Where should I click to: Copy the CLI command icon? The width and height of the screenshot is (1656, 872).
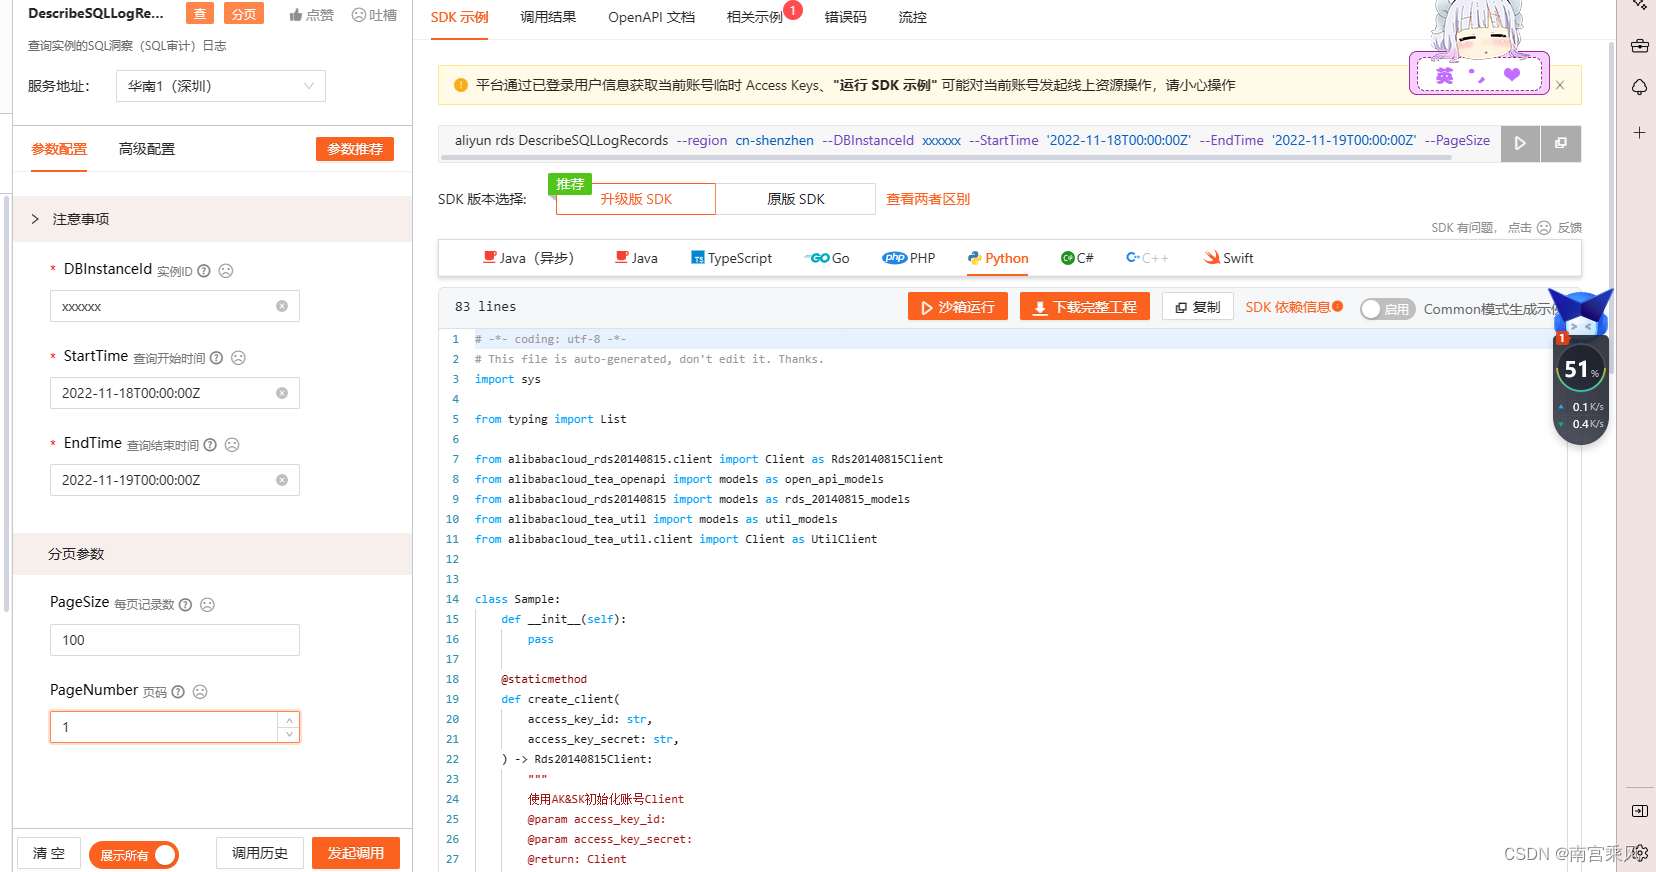(1560, 143)
